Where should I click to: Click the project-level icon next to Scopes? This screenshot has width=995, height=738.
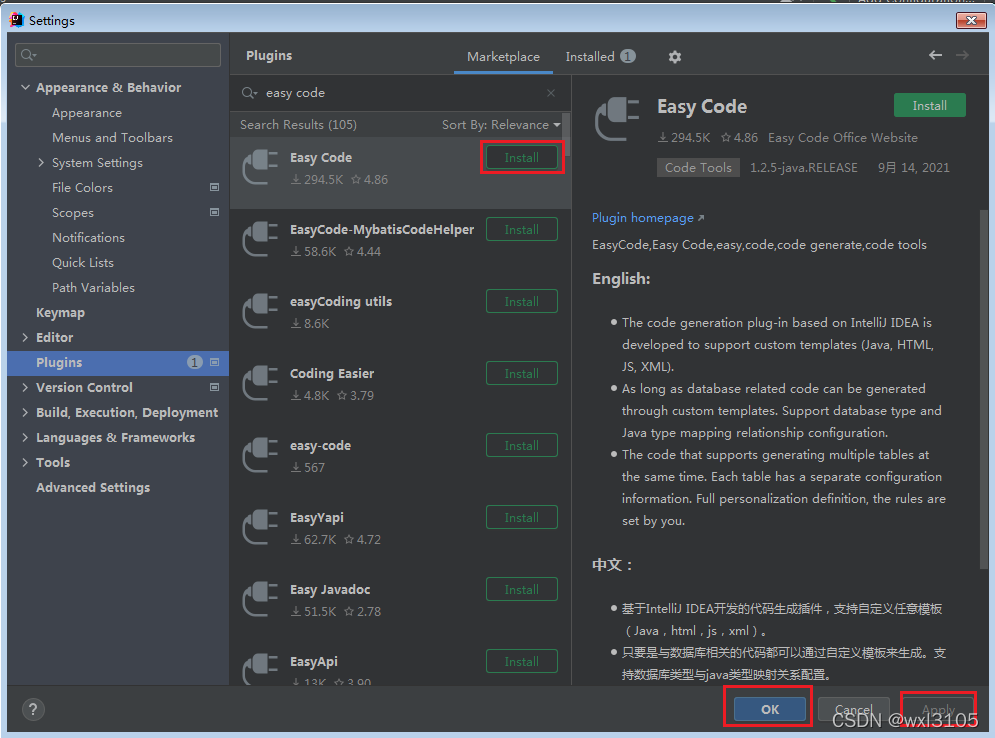pyautogui.click(x=214, y=212)
